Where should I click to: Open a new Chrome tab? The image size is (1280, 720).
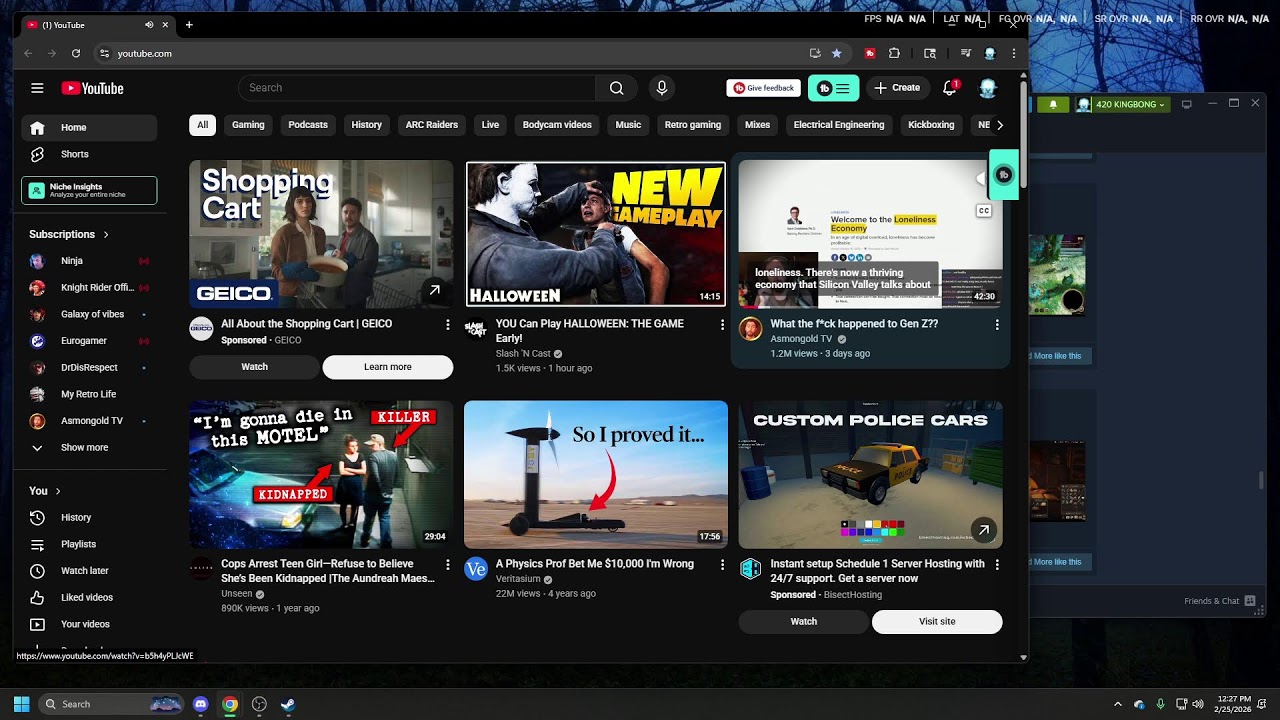coord(189,25)
